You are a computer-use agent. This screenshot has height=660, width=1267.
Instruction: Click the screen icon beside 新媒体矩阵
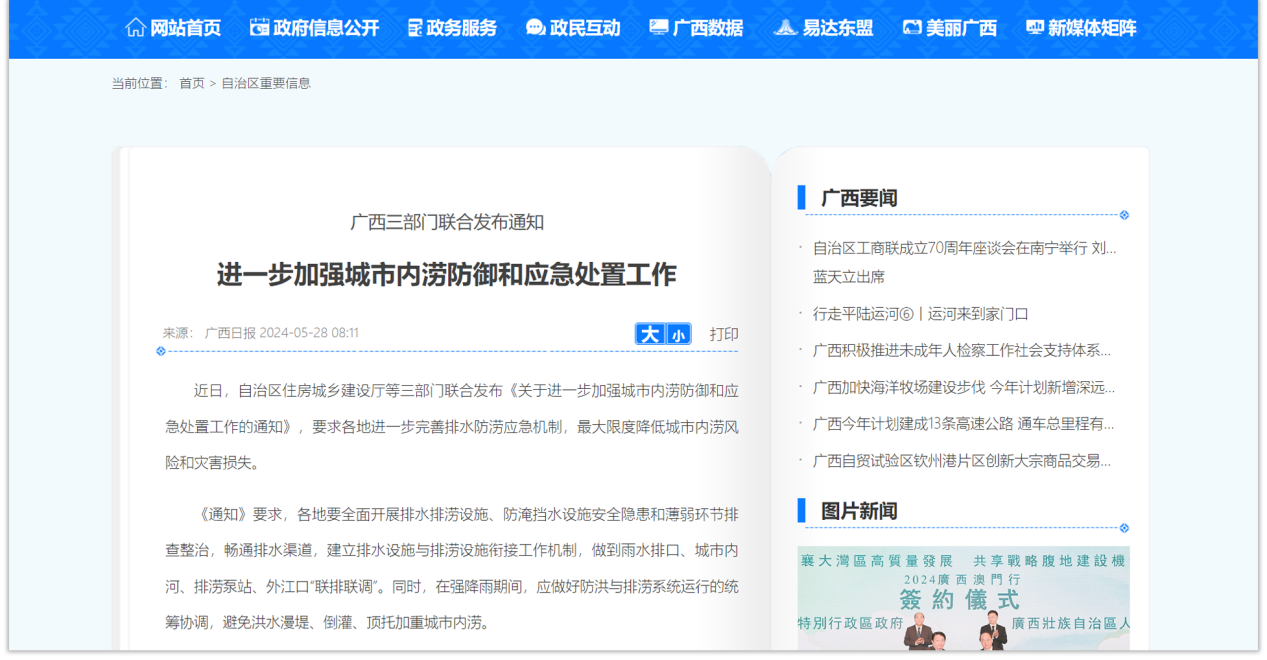pyautogui.click(x=1035, y=28)
